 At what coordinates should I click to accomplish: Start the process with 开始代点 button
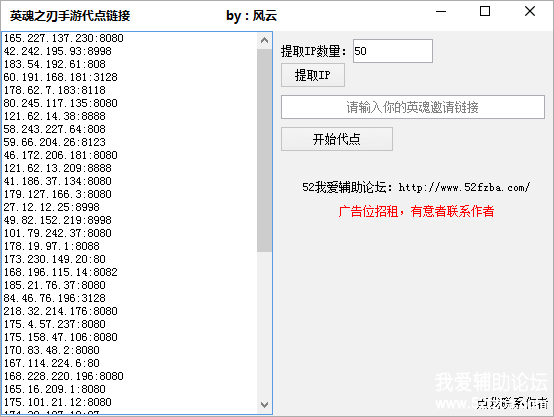337,139
